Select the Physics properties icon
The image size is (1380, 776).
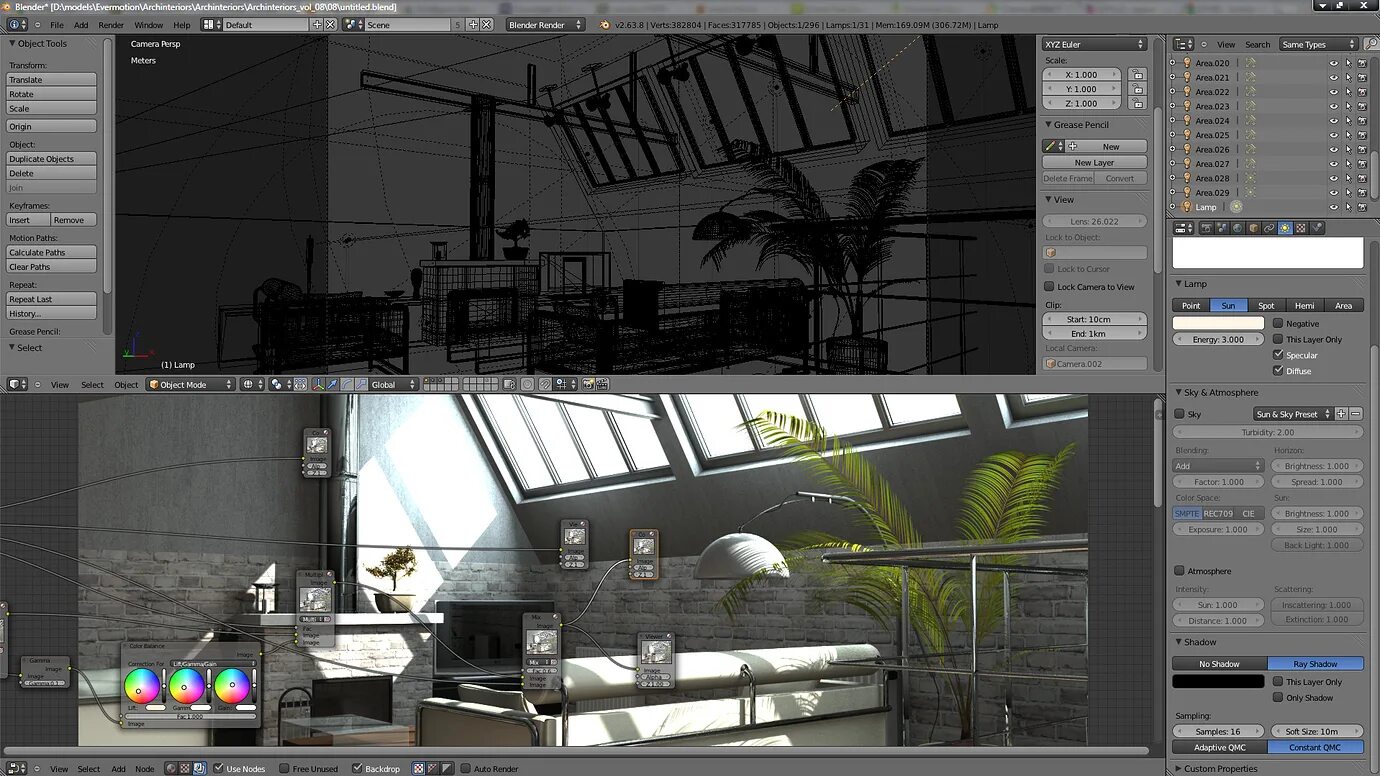click(x=1317, y=228)
